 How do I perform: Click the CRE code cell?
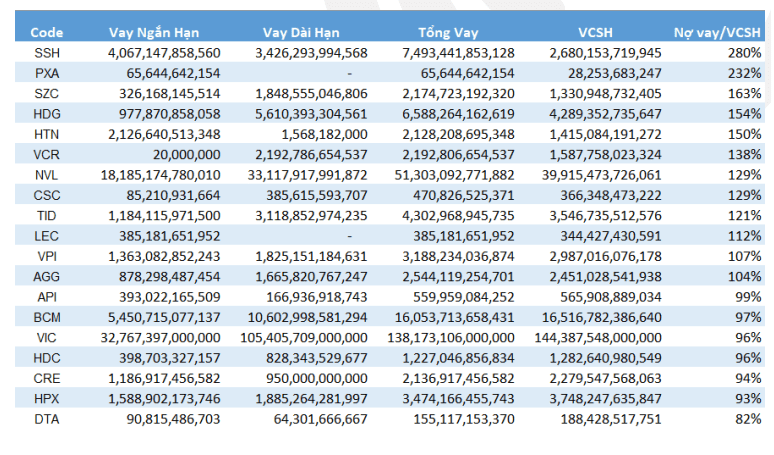[47, 379]
